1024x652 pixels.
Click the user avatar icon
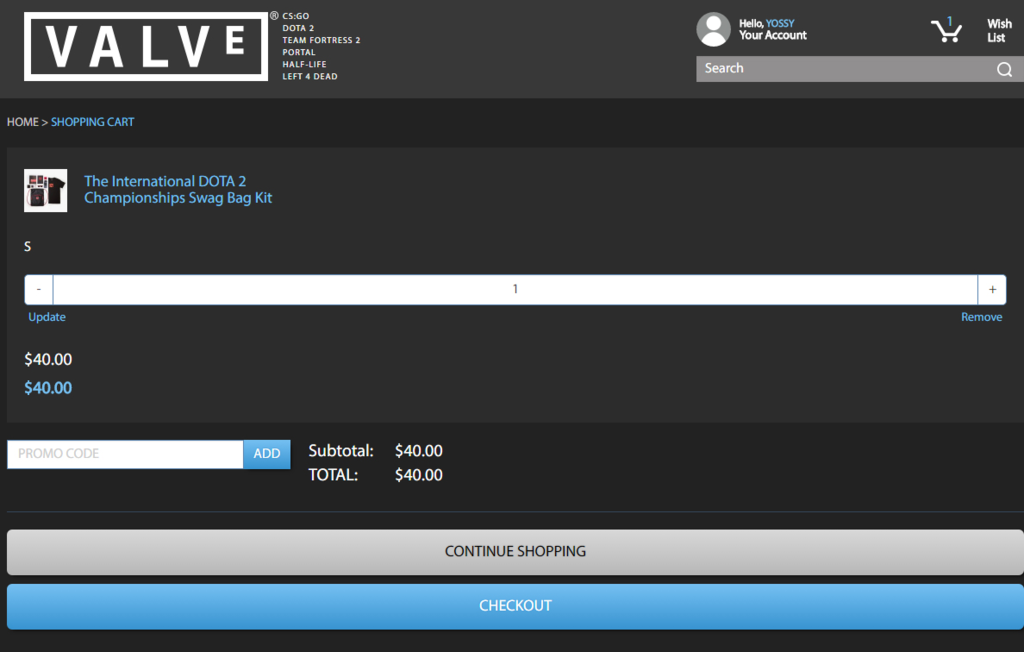713,29
